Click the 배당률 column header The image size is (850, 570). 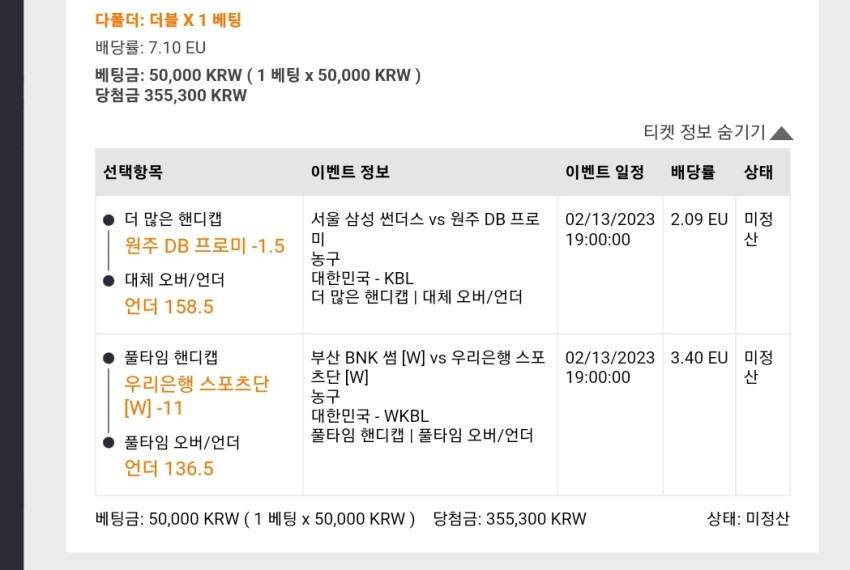click(x=693, y=172)
